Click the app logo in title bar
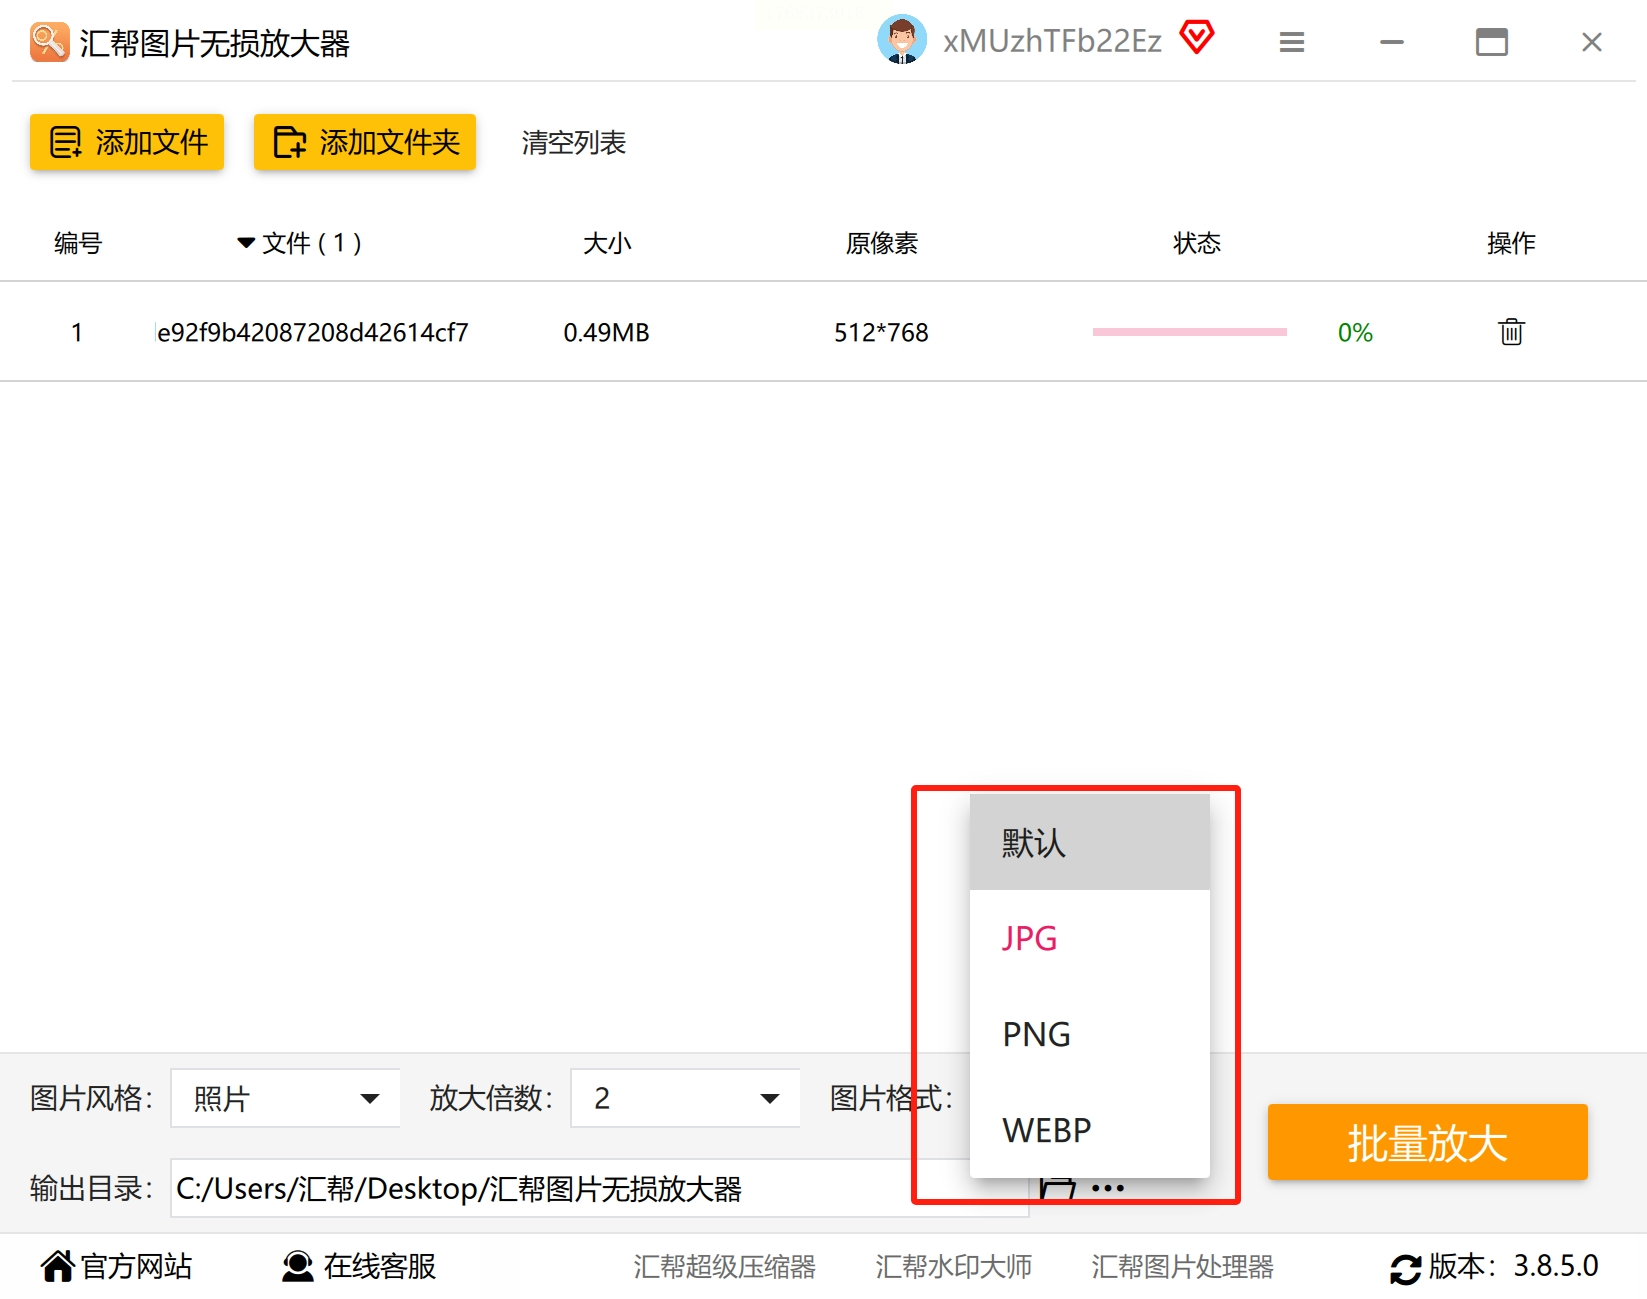The image size is (1647, 1299). coord(49,42)
